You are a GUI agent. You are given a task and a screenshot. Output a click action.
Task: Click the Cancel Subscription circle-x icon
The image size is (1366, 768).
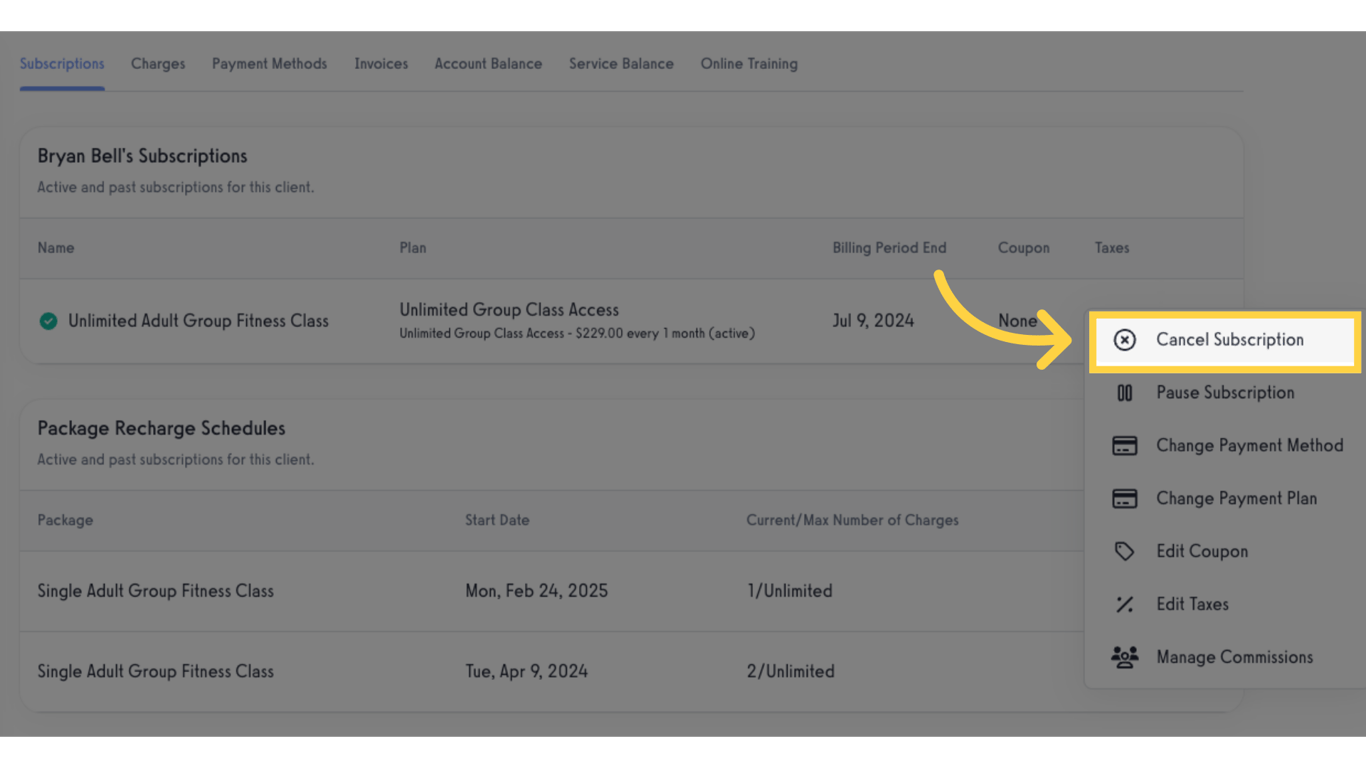point(1125,340)
